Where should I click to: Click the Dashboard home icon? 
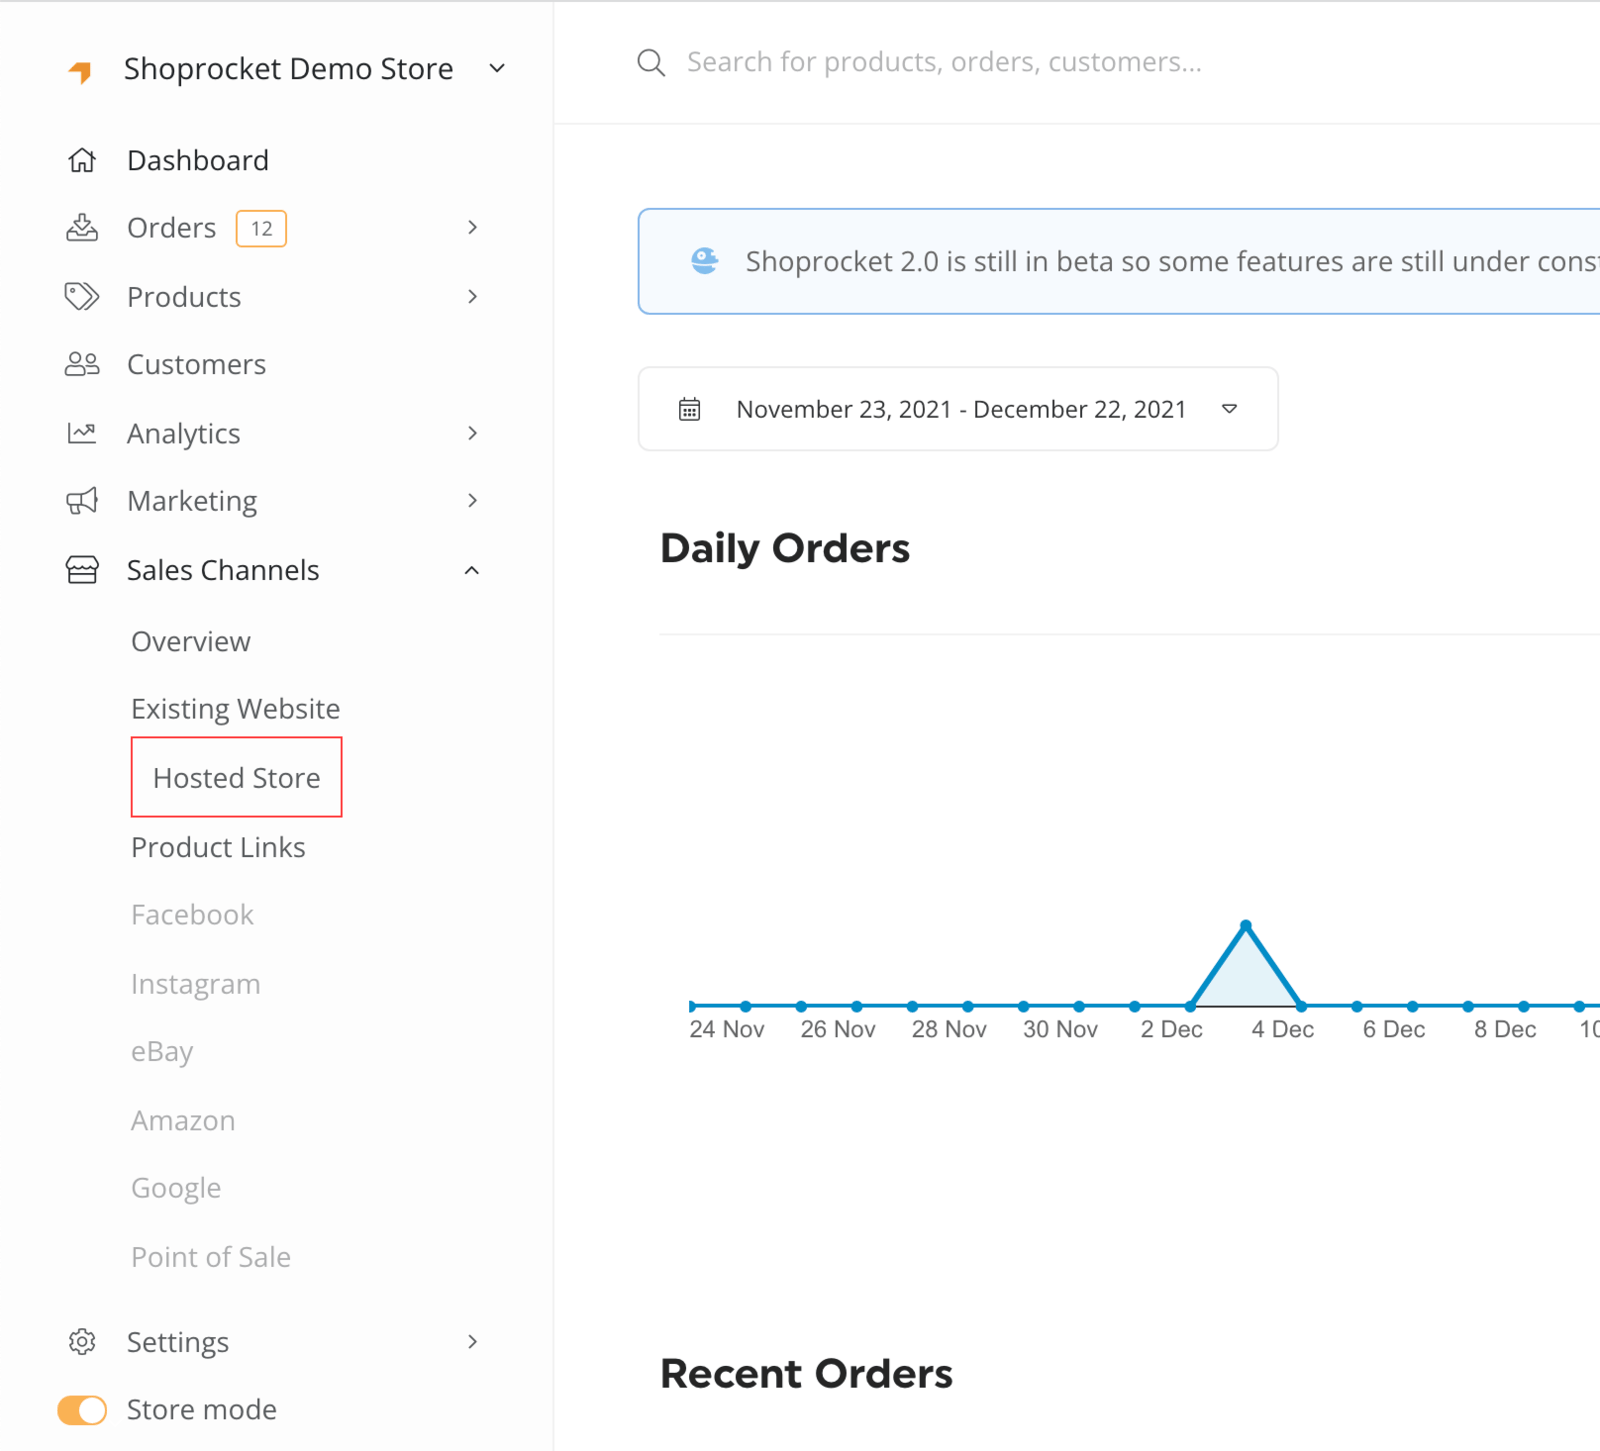tap(82, 160)
